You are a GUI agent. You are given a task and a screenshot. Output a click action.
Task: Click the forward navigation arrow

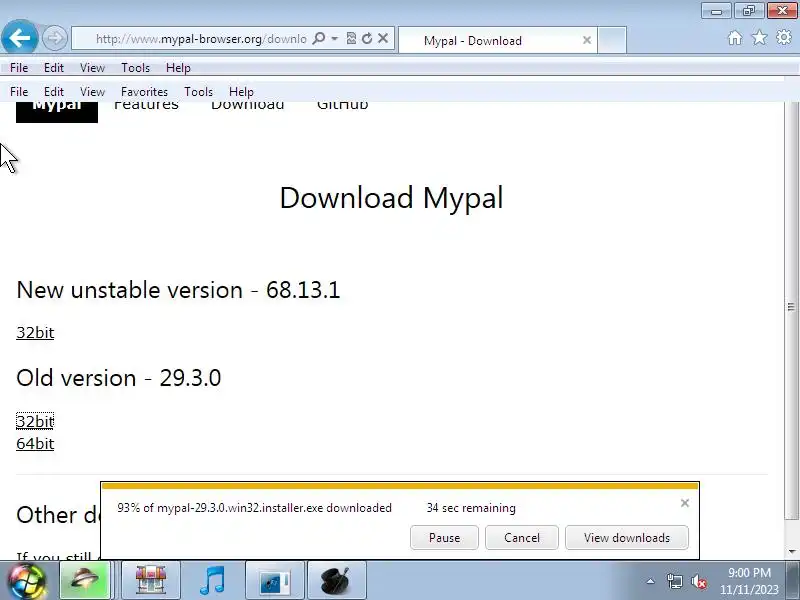(x=55, y=38)
